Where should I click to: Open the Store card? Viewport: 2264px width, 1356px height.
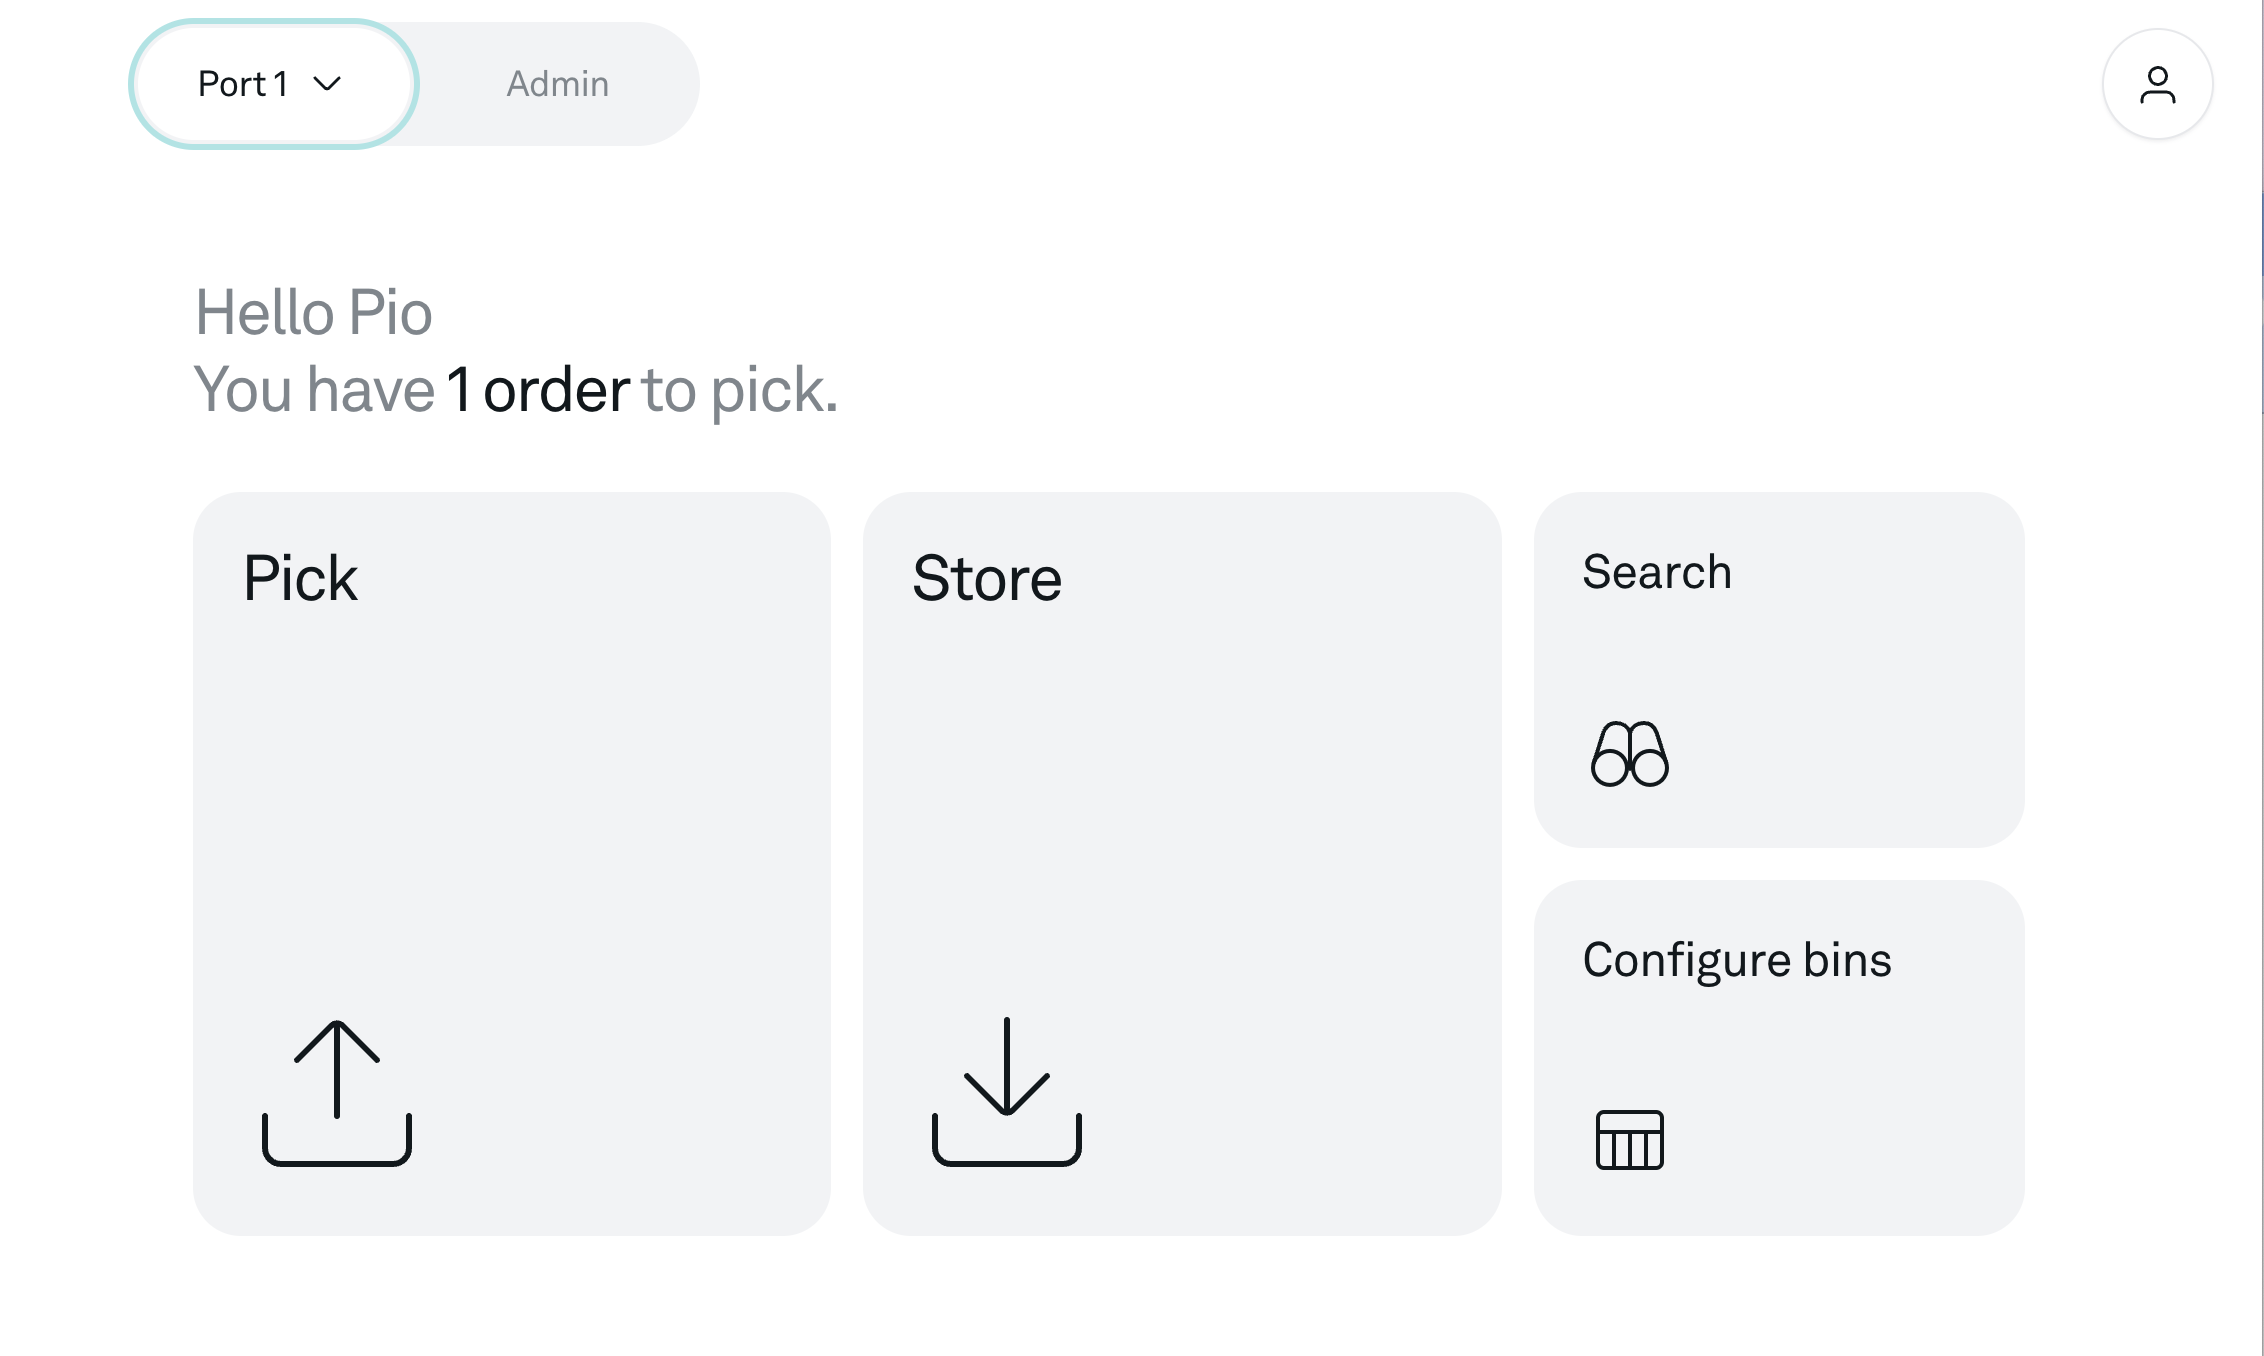click(x=1182, y=864)
